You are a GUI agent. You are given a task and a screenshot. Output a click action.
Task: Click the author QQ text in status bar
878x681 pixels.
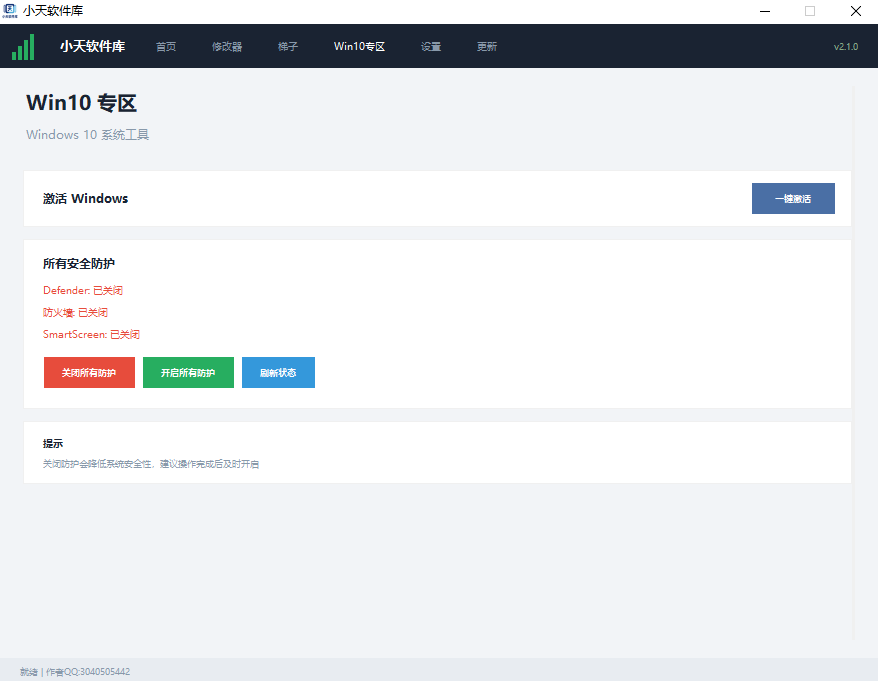point(88,671)
